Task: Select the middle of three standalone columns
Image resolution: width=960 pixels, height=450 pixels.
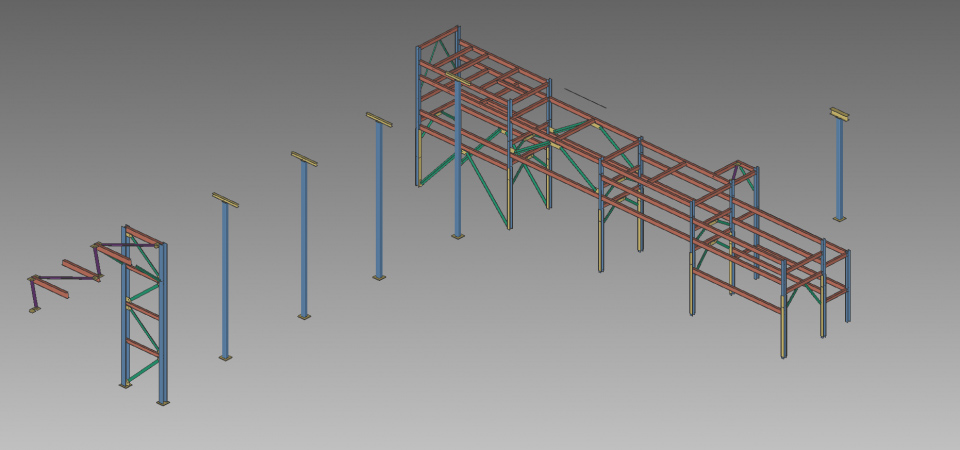Action: [304, 240]
